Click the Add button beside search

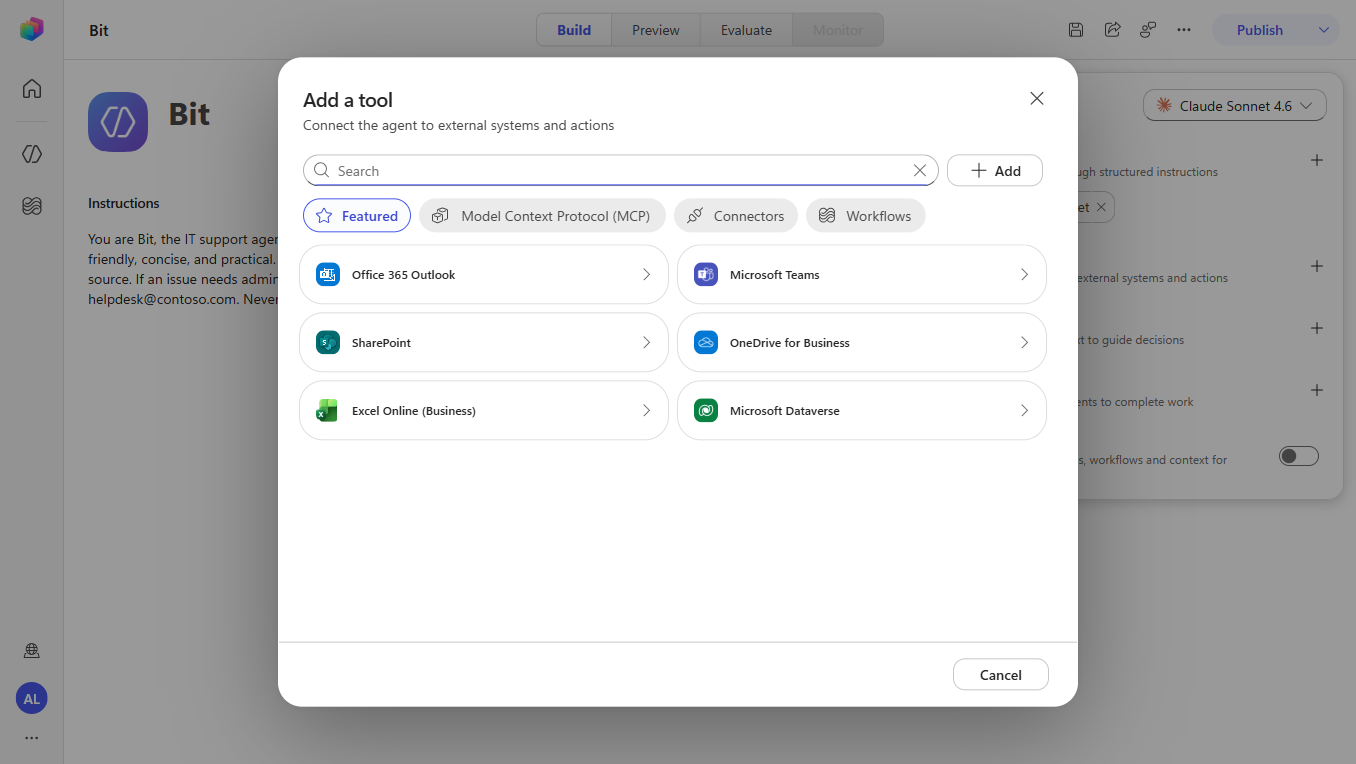pyautogui.click(x=995, y=170)
